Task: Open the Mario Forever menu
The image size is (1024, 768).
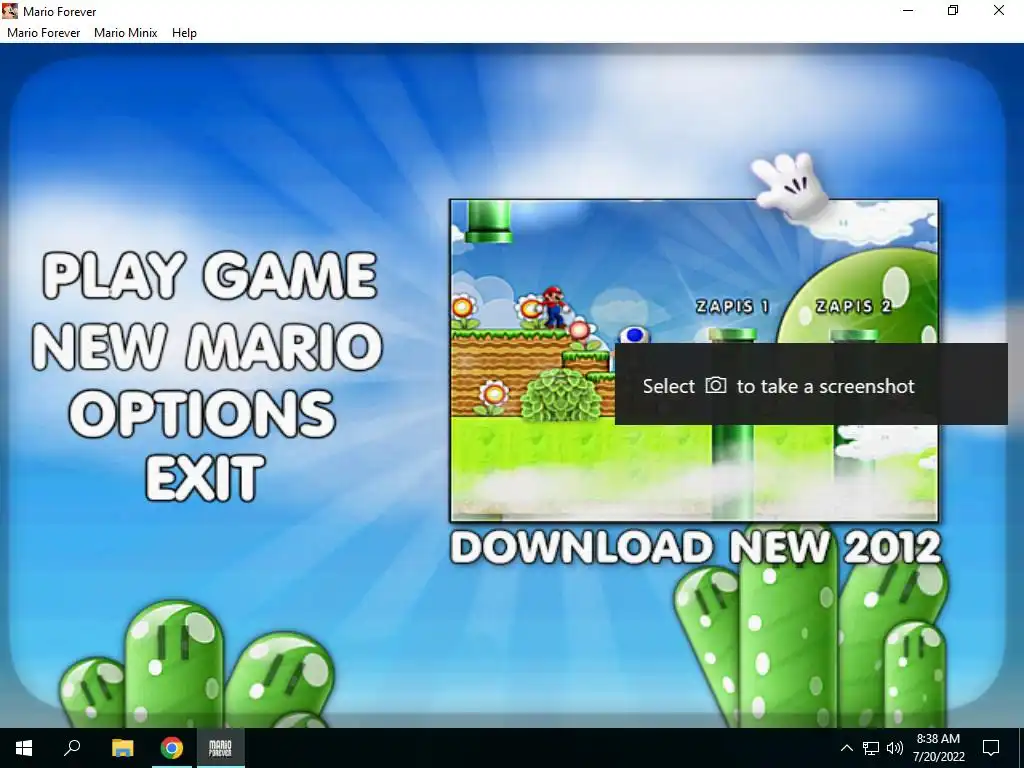Action: (x=43, y=33)
